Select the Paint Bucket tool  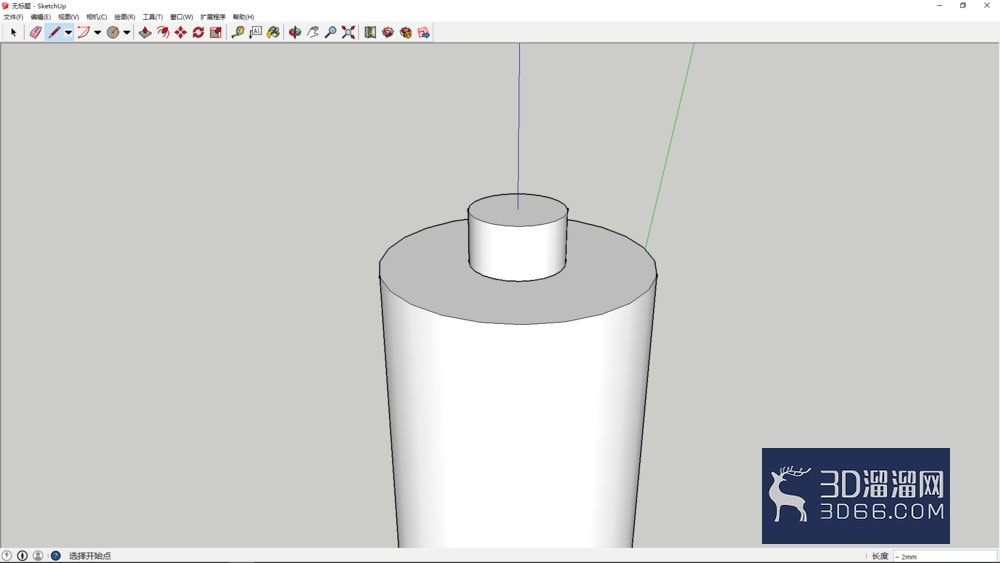tap(273, 32)
